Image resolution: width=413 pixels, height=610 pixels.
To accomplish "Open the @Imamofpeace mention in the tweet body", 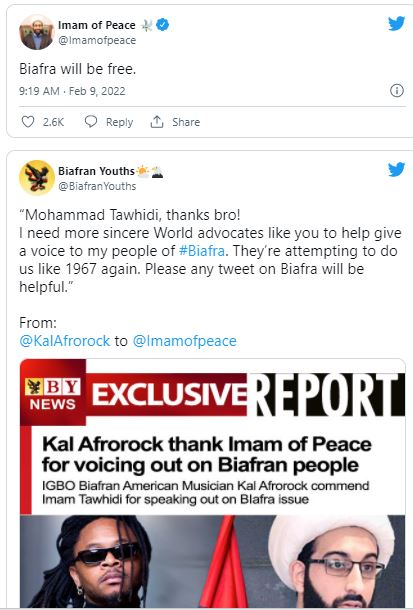I will pyautogui.click(x=184, y=341).
